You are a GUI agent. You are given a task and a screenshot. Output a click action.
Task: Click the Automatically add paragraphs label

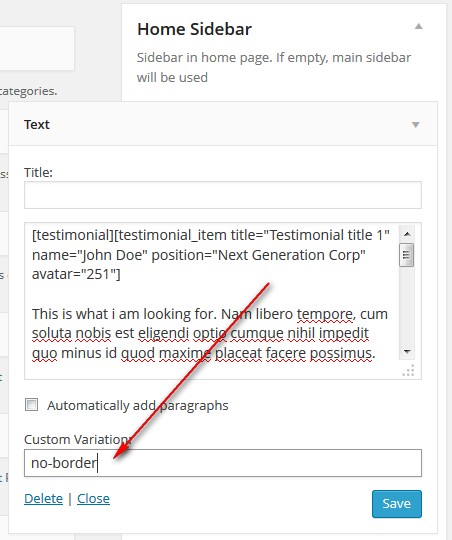pos(138,405)
